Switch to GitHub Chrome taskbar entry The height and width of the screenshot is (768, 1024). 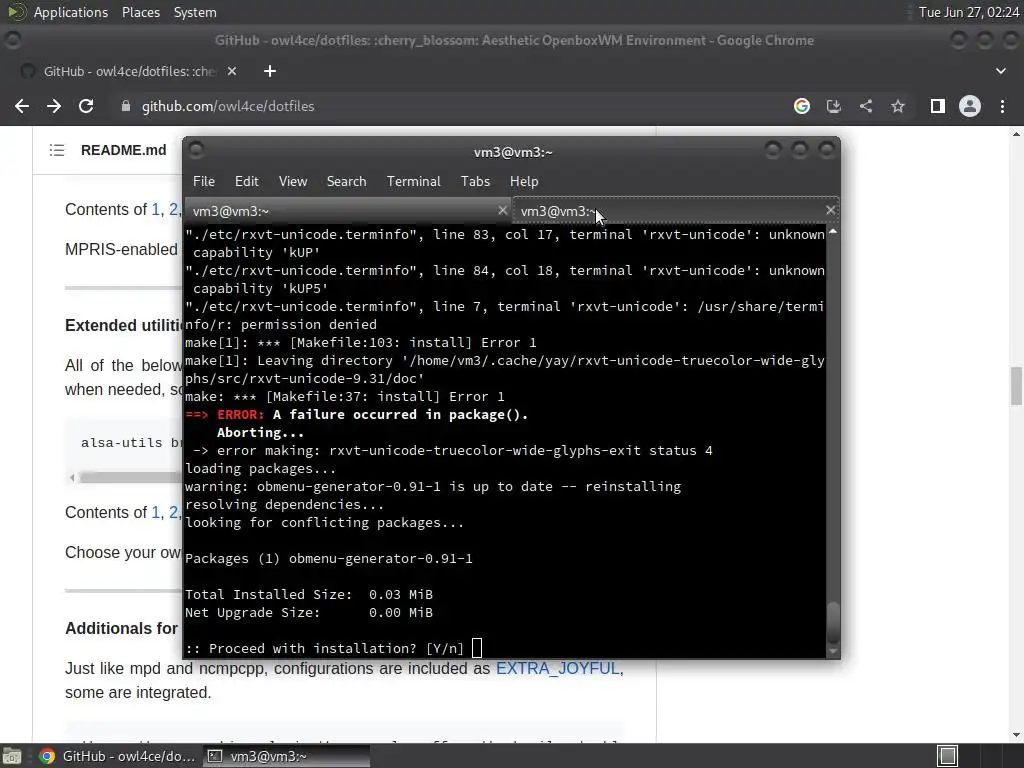pyautogui.click(x=118, y=756)
